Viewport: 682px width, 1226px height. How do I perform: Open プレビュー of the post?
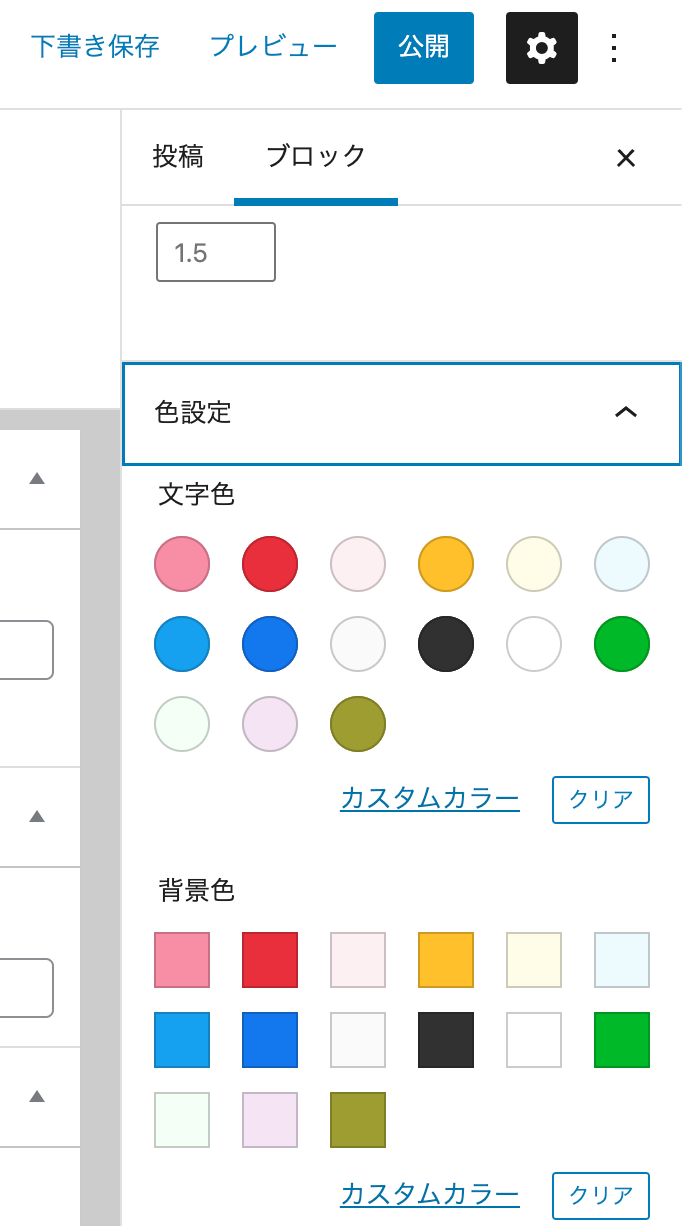[273, 47]
